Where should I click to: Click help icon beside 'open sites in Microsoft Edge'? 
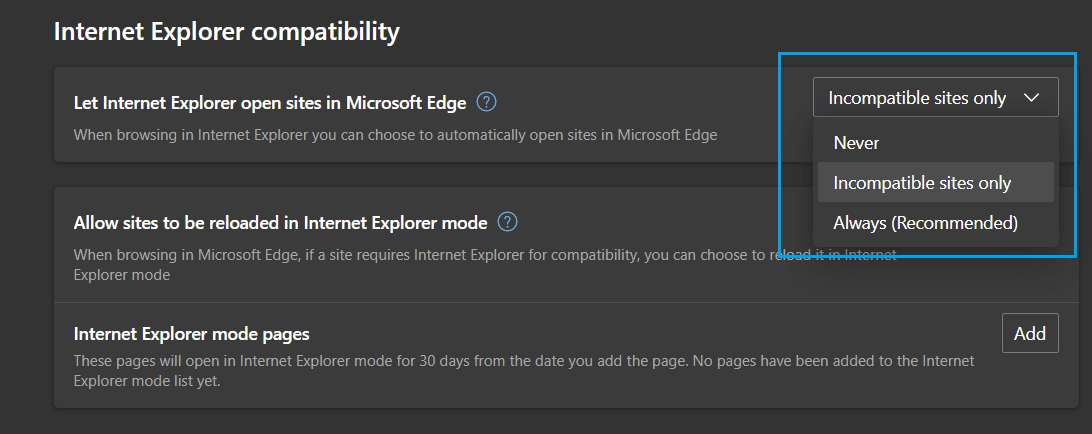pyautogui.click(x=486, y=102)
